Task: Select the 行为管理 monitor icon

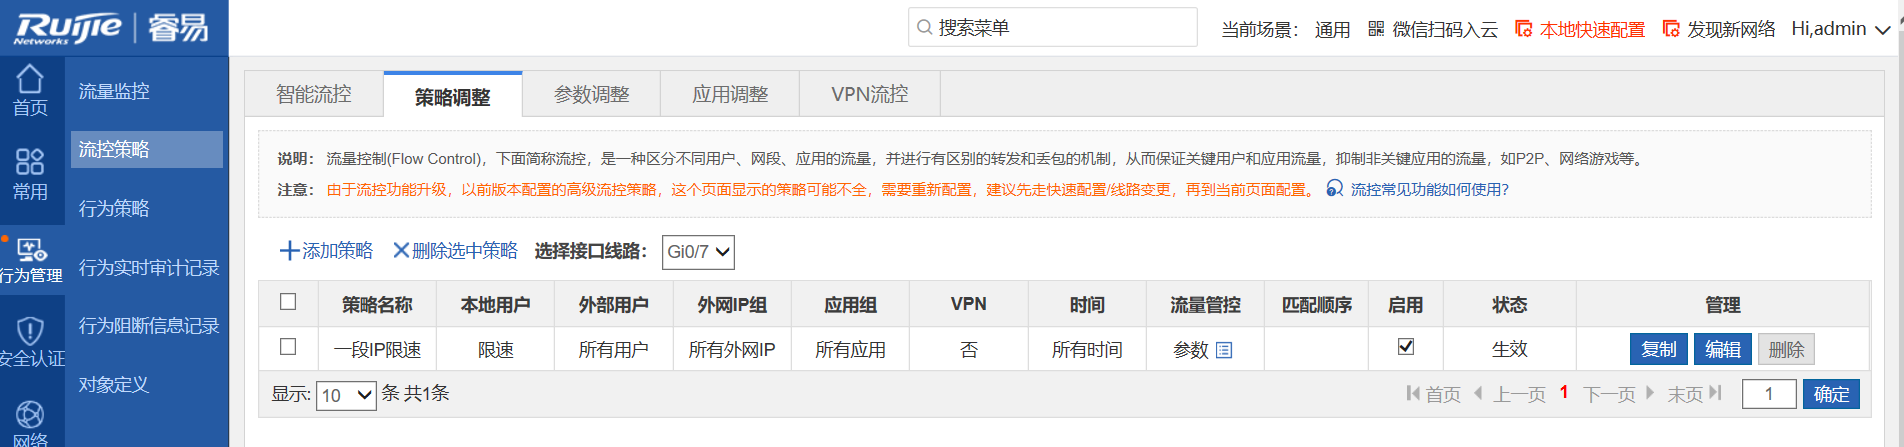Action: click(x=31, y=250)
